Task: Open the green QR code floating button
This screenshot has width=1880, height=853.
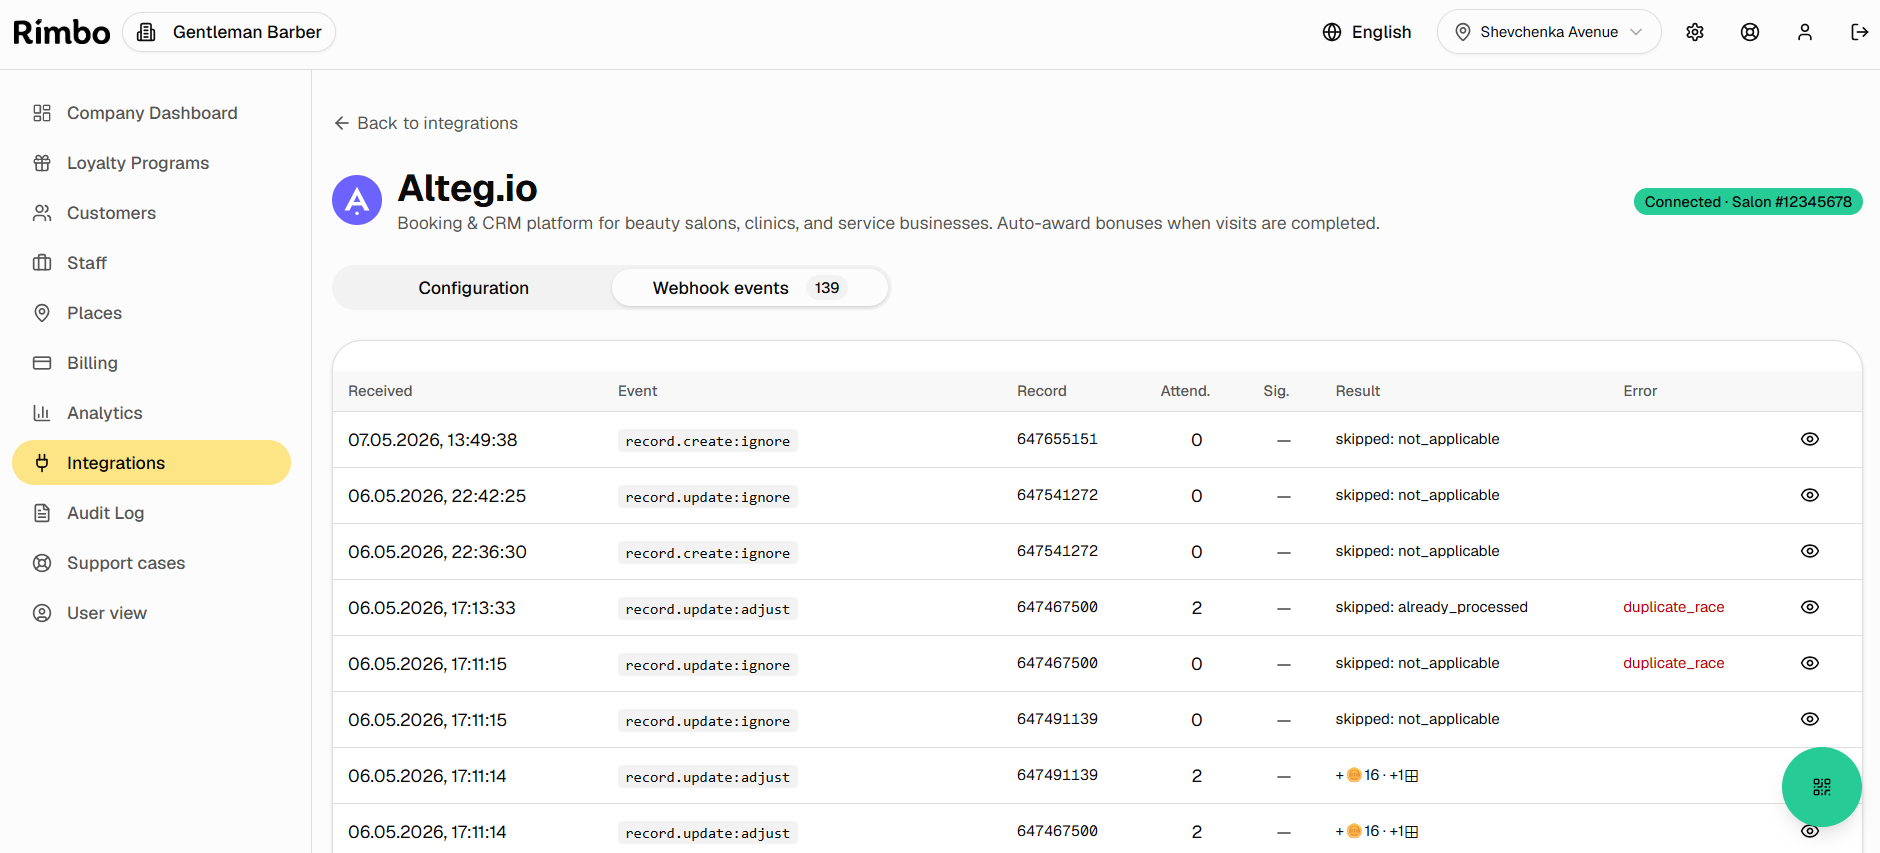Action: 1821,787
